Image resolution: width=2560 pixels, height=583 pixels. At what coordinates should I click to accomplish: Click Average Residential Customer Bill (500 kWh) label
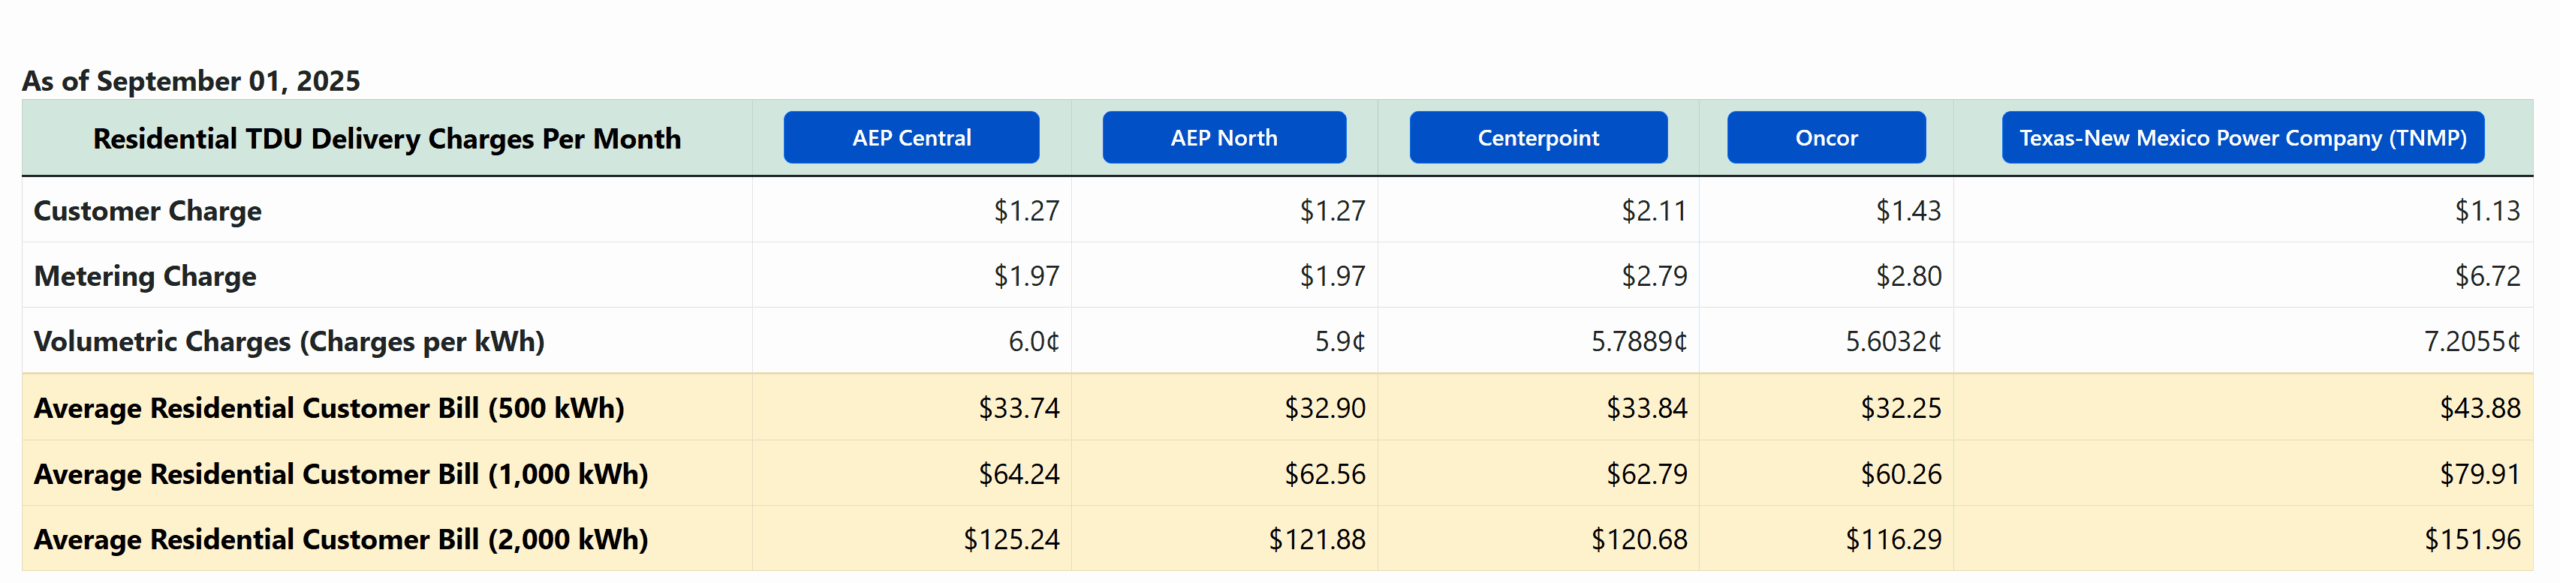(329, 408)
